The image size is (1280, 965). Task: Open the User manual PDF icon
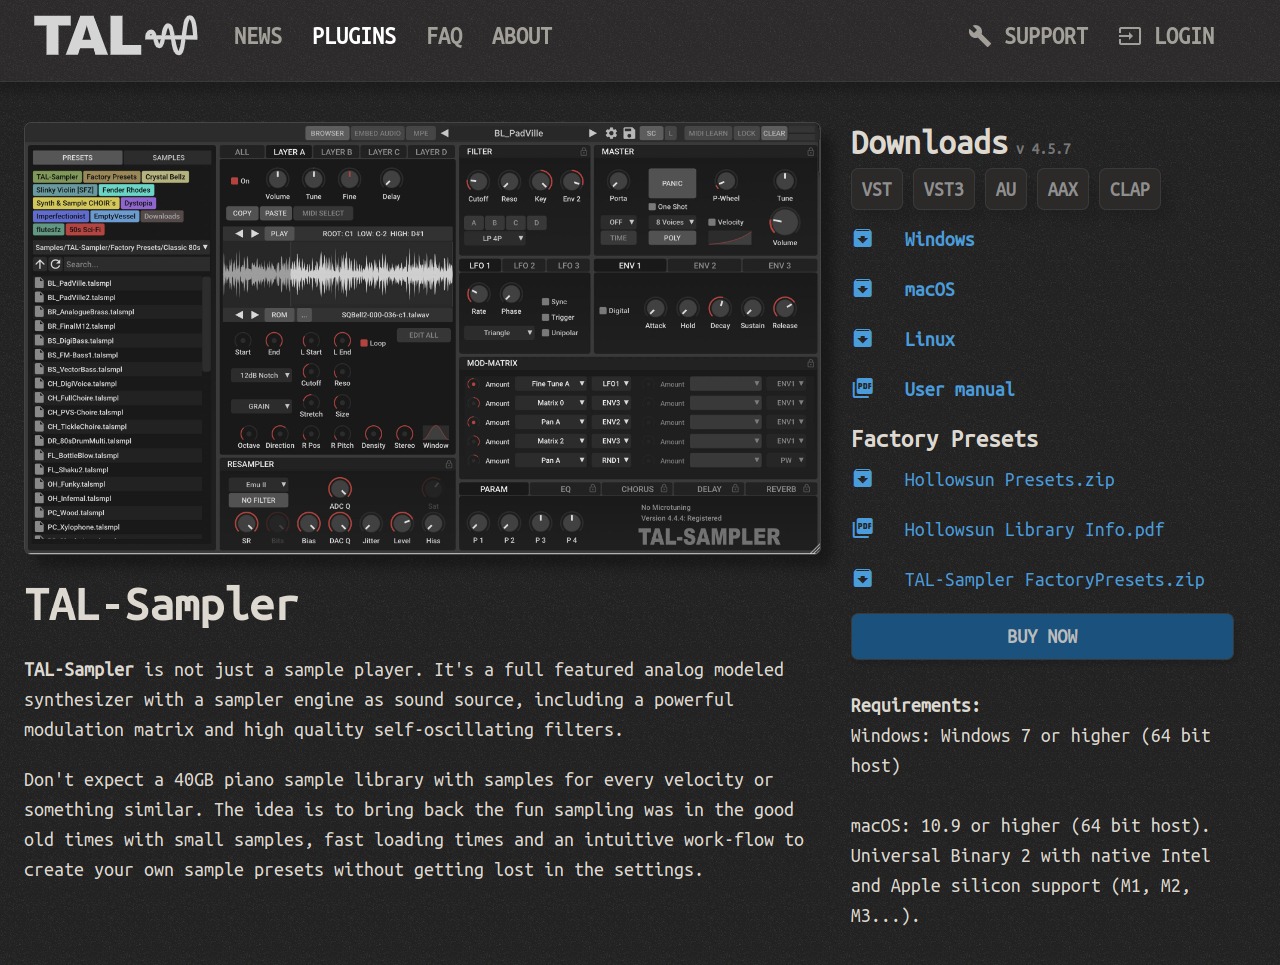tap(862, 388)
